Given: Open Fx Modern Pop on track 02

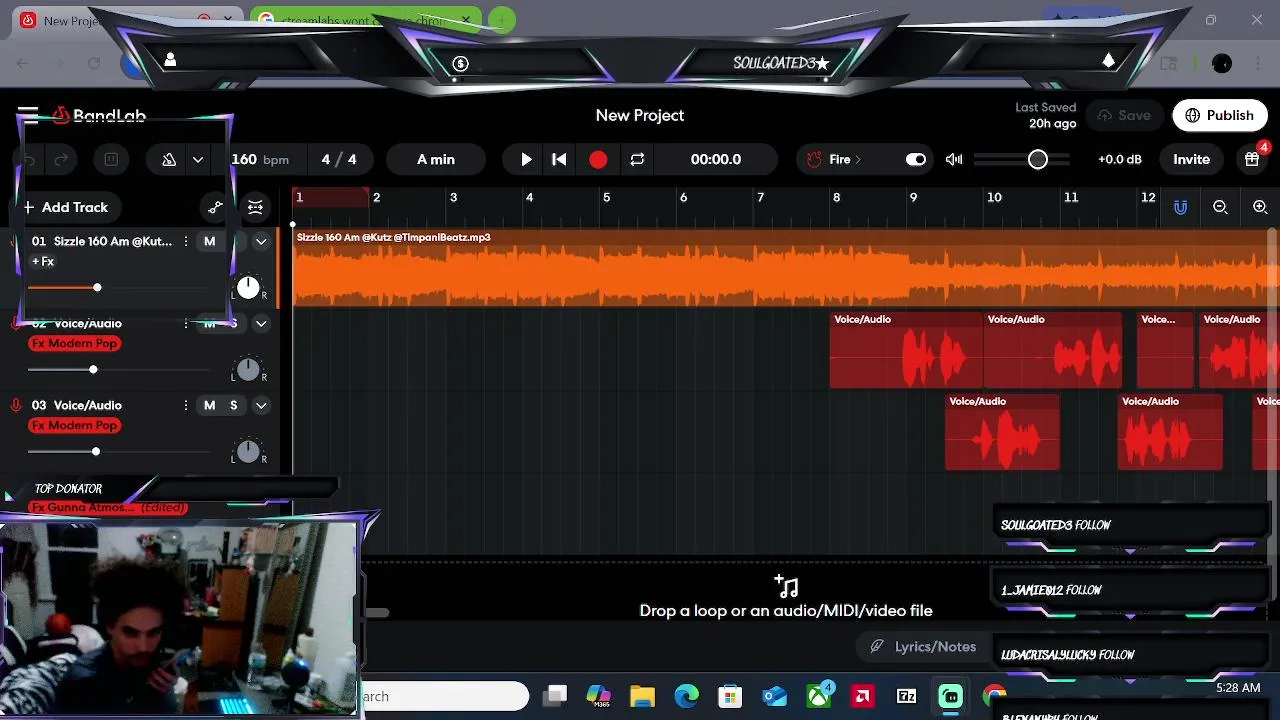Looking at the screenshot, I should [x=75, y=343].
